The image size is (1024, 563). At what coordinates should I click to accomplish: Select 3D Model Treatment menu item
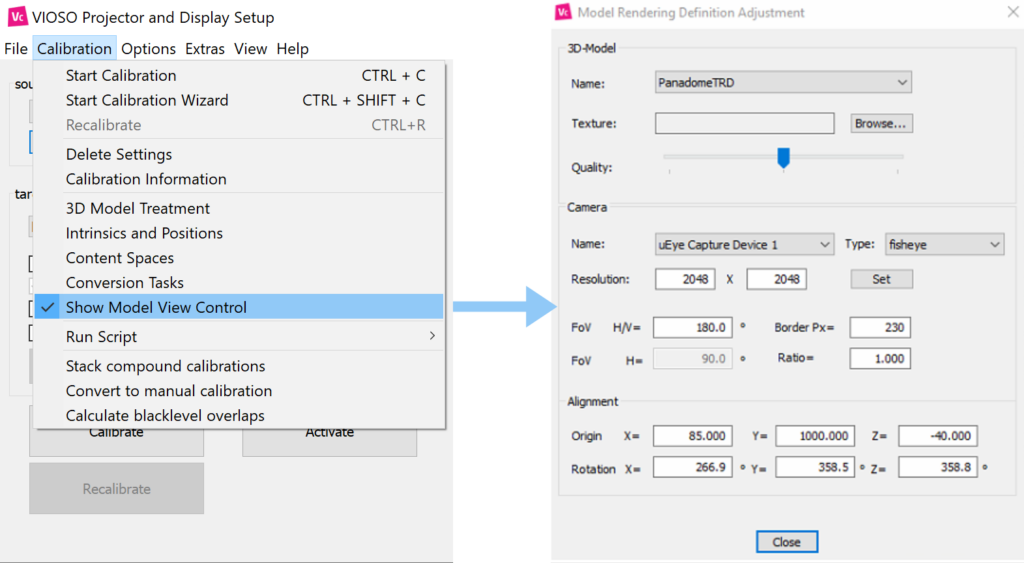(138, 208)
